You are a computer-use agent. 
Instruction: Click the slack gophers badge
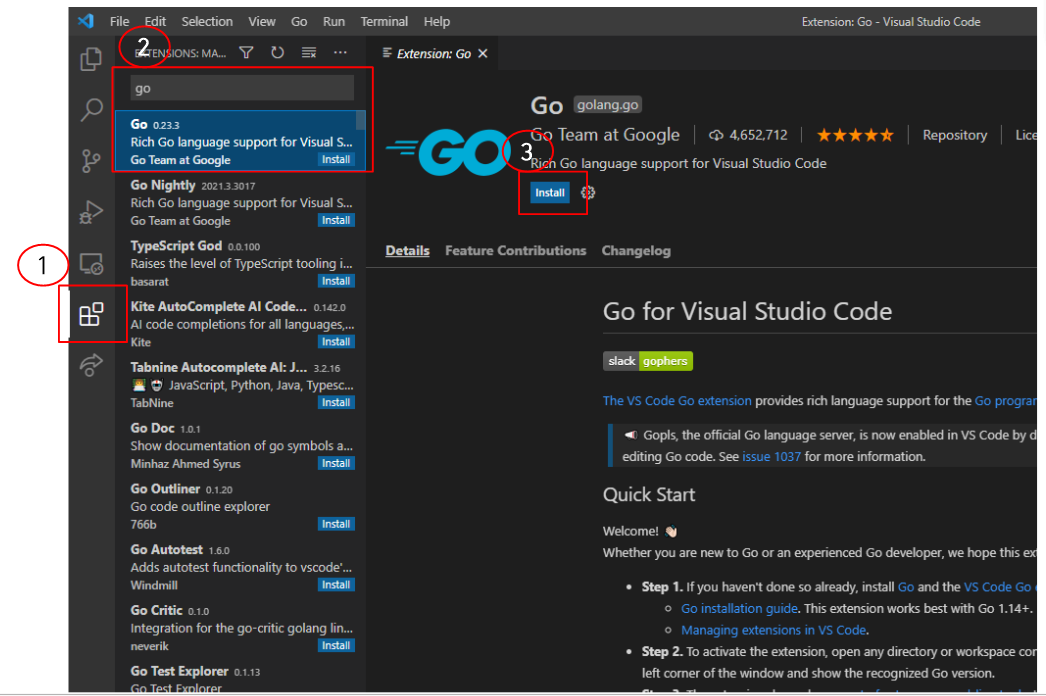pyautogui.click(x=648, y=361)
